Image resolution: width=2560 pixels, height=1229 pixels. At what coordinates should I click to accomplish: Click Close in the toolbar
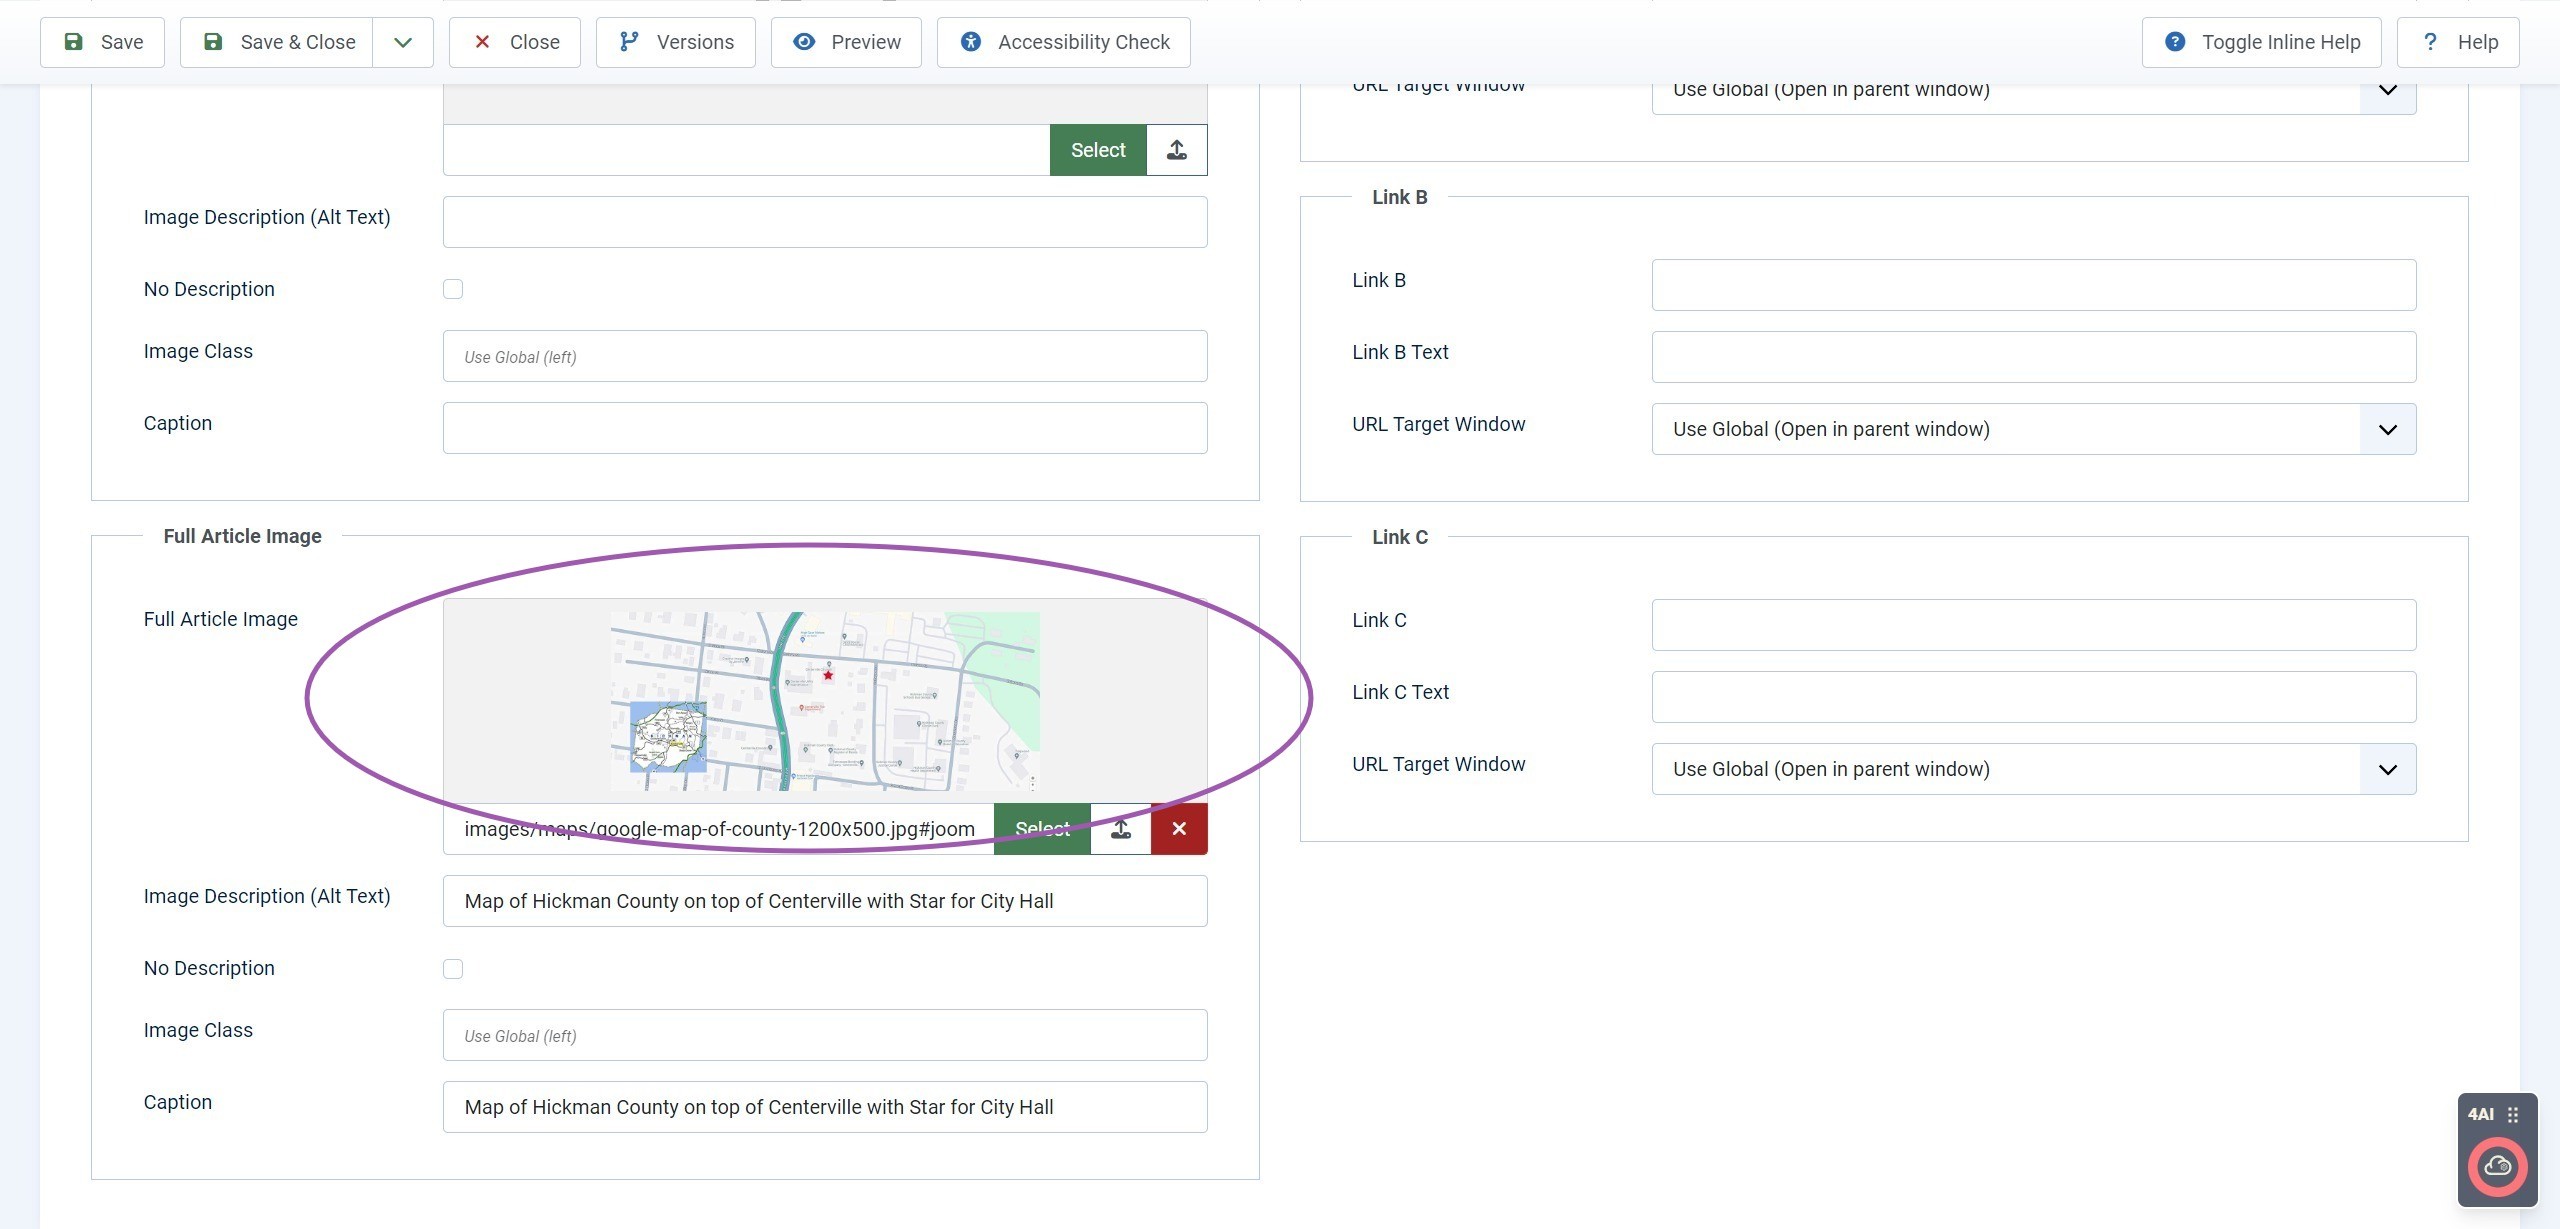[514, 42]
